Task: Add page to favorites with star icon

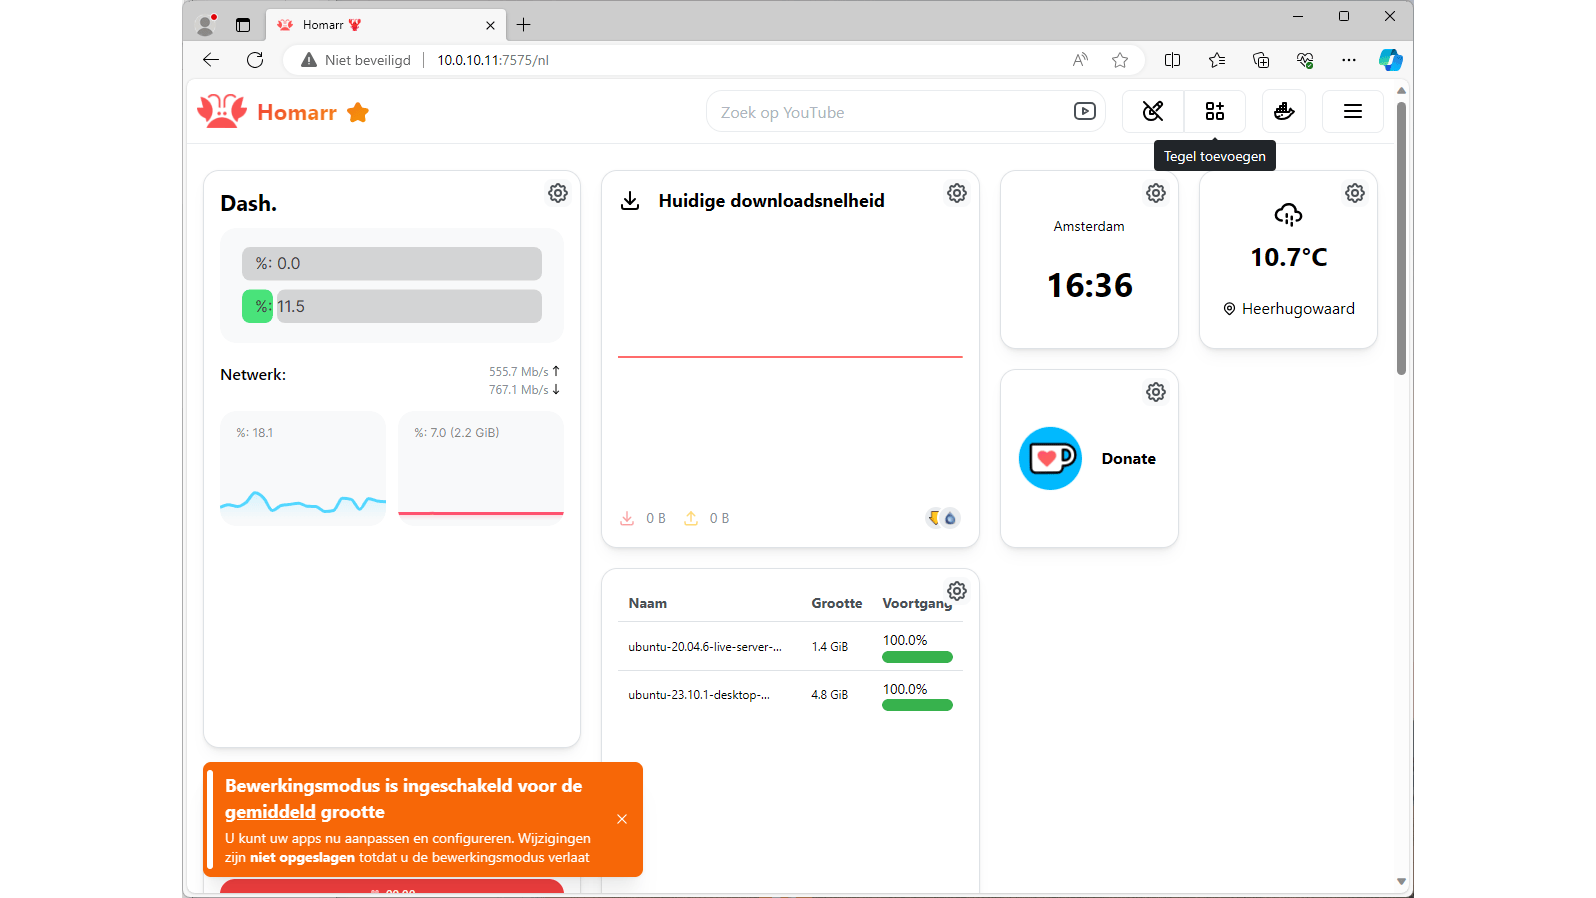Action: click(x=1120, y=60)
